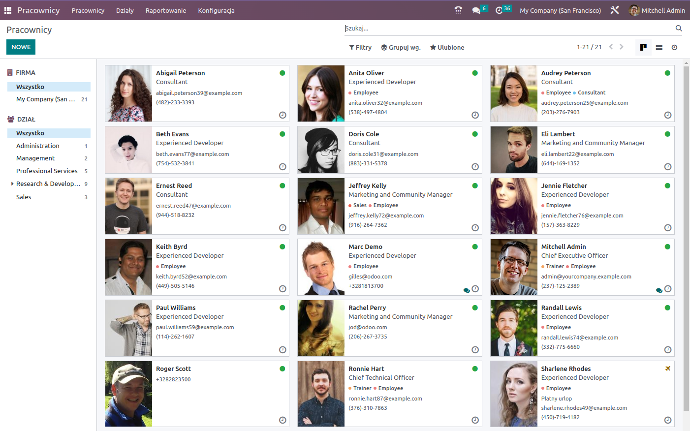Open the Działy menu
This screenshot has width=690, height=431.
[125, 10]
